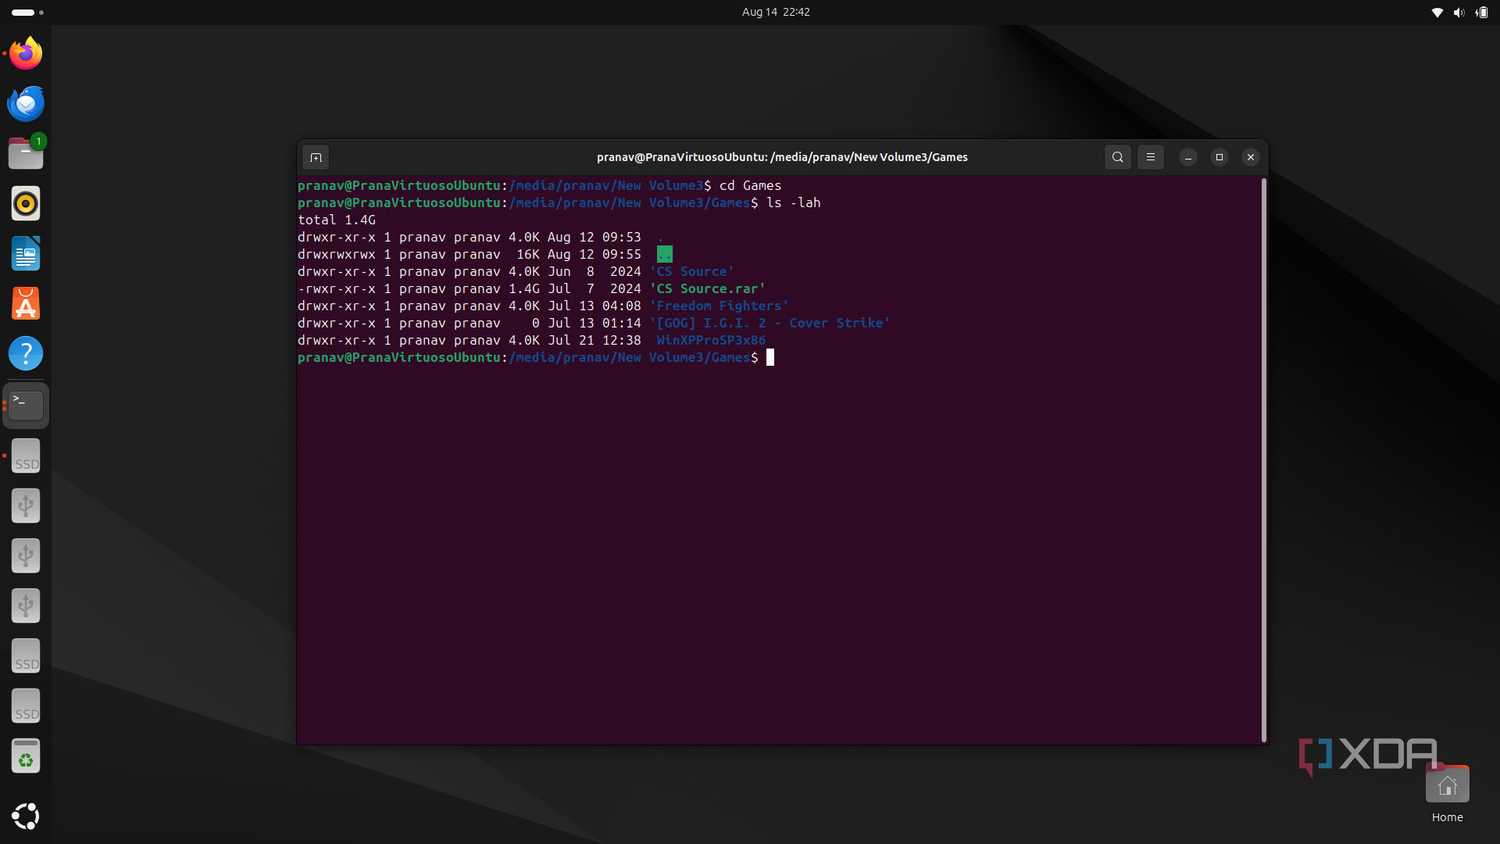
Task: Show Applications using the Ubuntu logo
Action: 26,816
